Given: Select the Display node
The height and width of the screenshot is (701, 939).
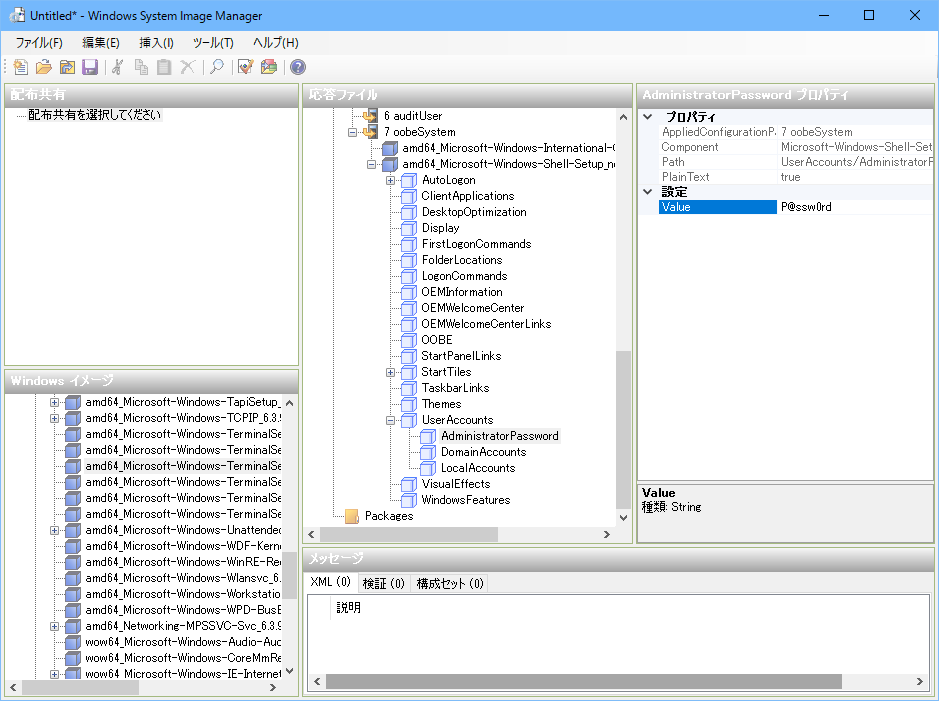Looking at the screenshot, I should [x=440, y=228].
